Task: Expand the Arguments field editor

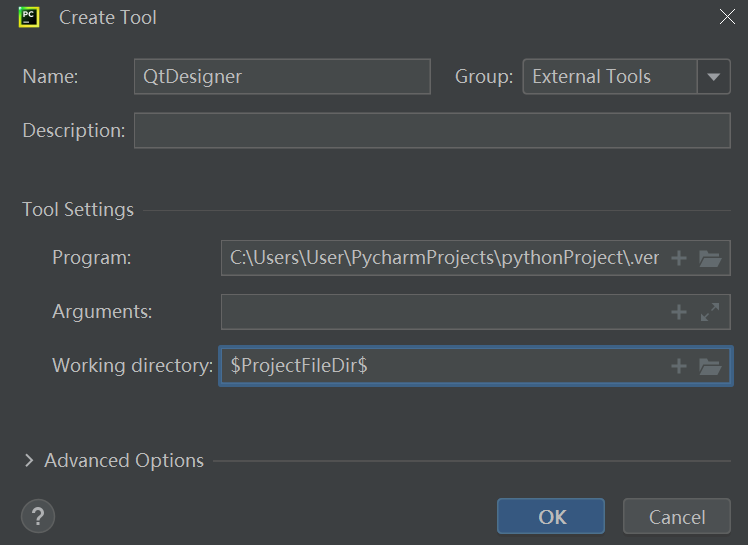Action: (x=710, y=312)
